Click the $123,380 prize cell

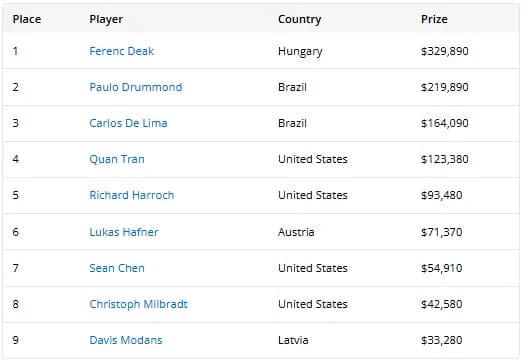pyautogui.click(x=445, y=159)
